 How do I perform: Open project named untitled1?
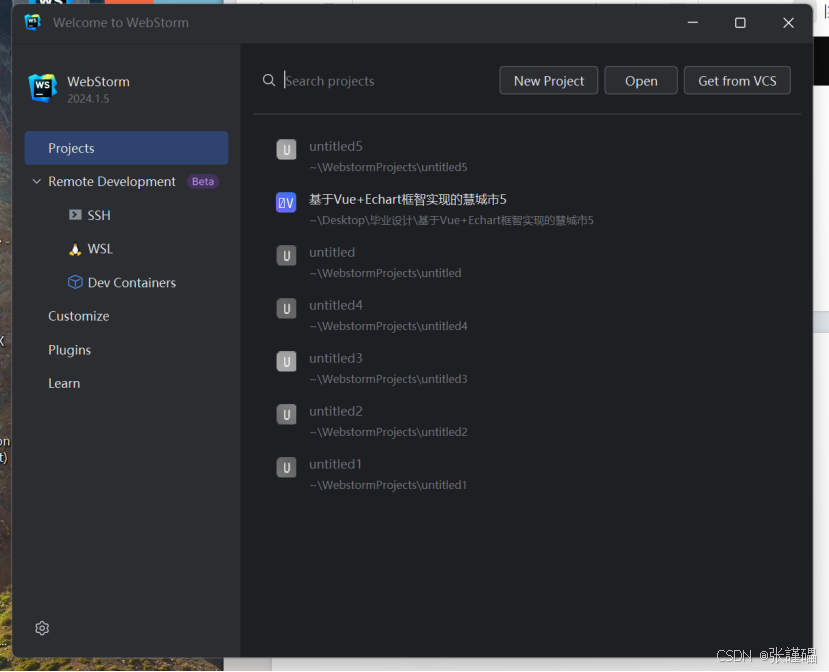click(x=335, y=464)
